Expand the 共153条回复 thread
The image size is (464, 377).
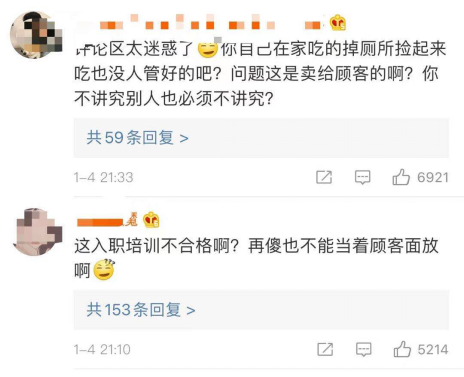141,310
